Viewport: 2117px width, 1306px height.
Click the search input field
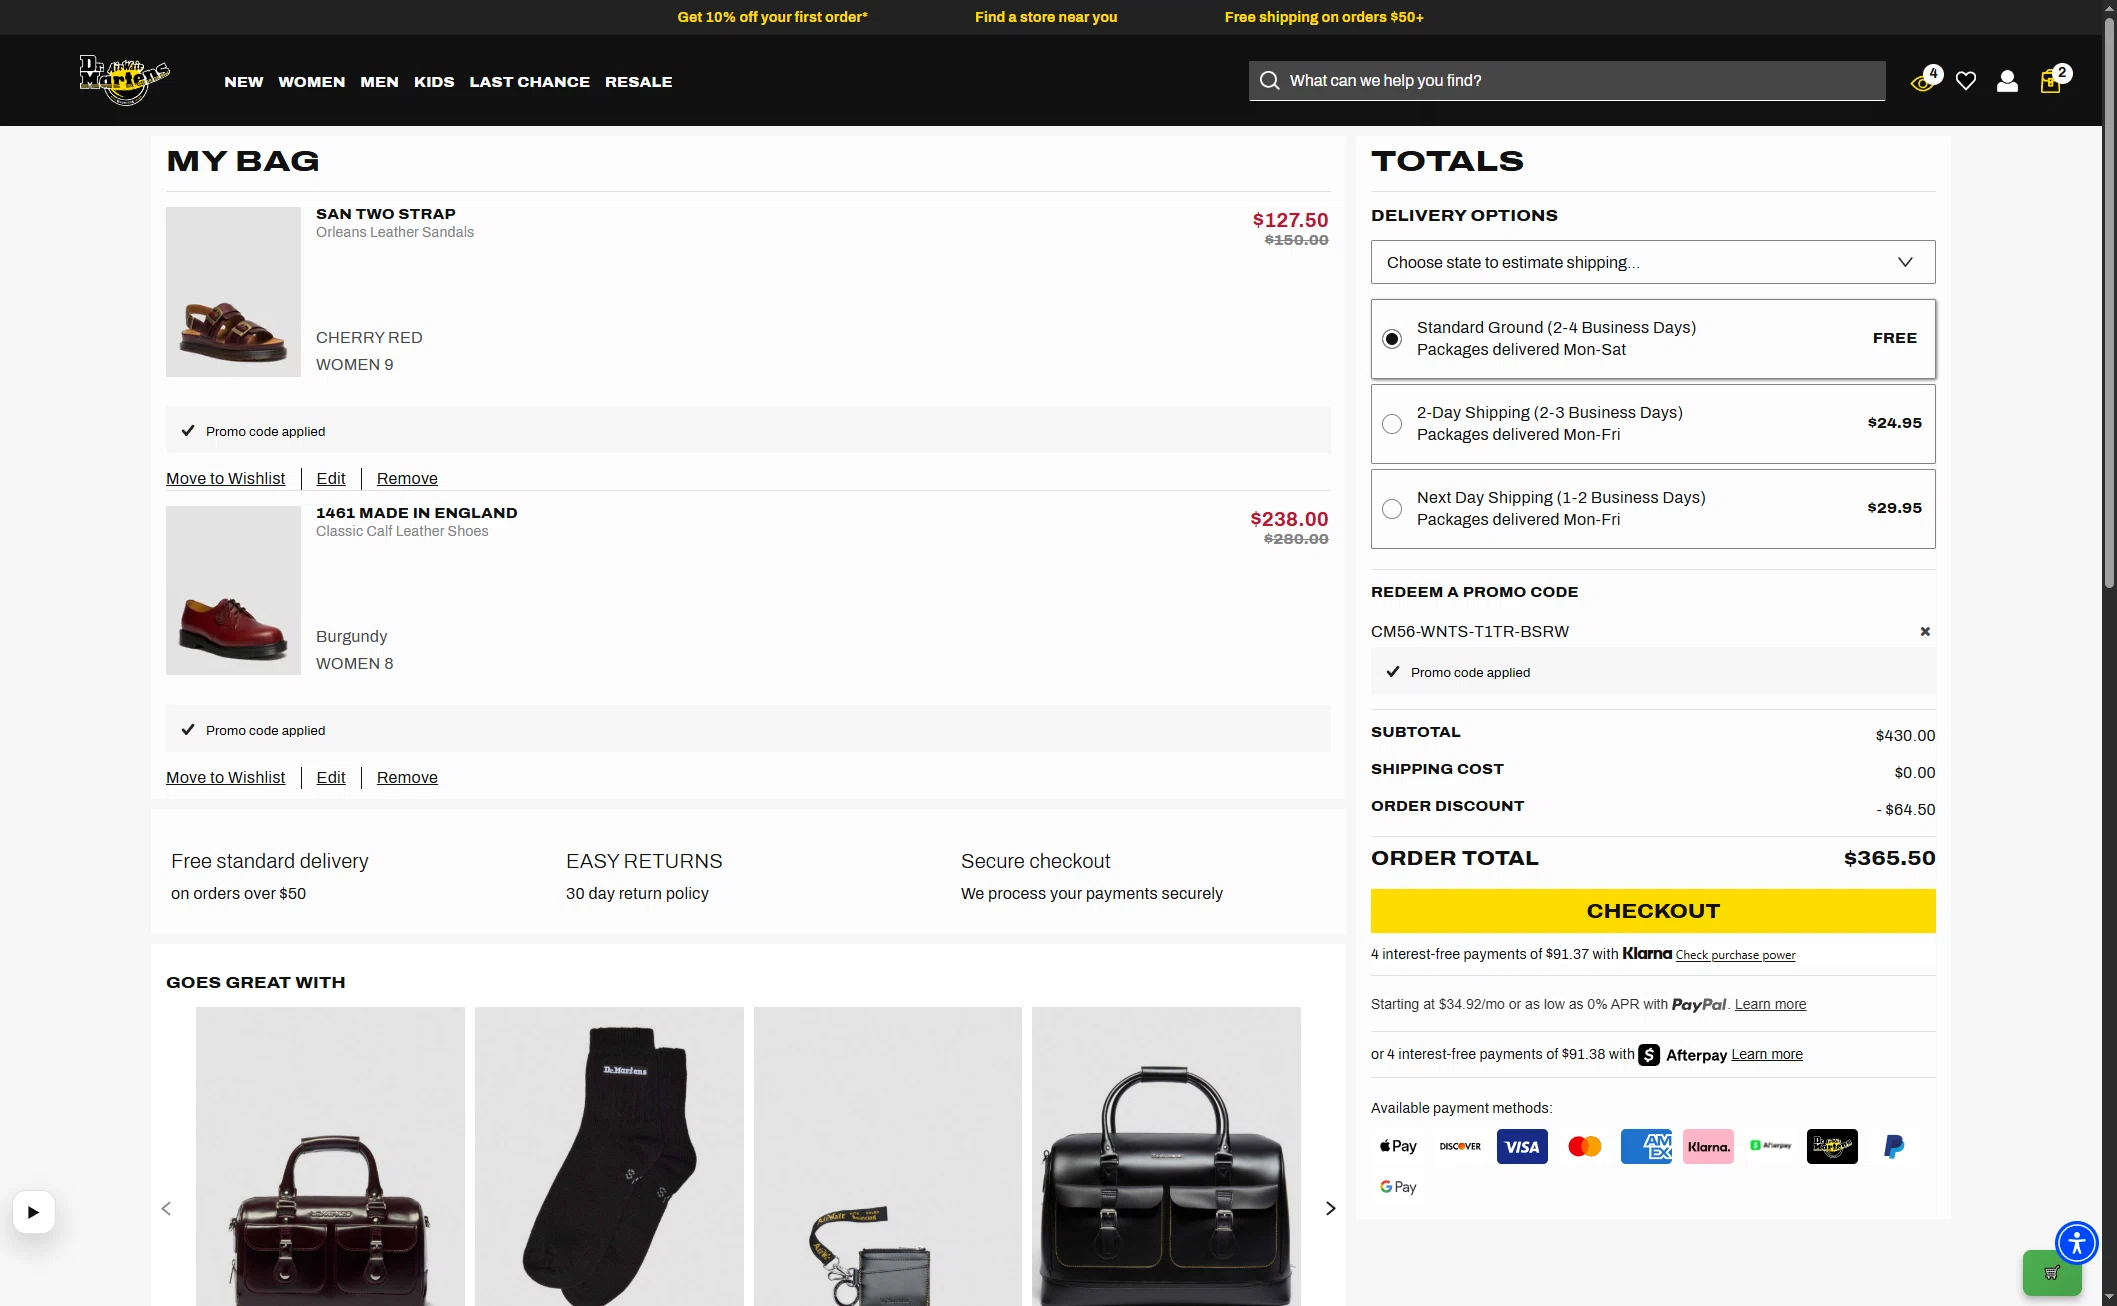point(1567,81)
